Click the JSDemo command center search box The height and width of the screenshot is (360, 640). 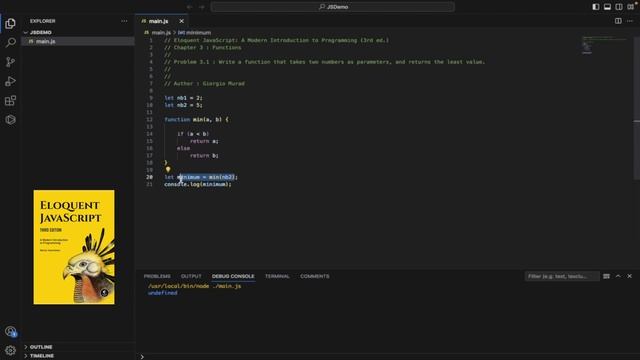[x=333, y=7]
